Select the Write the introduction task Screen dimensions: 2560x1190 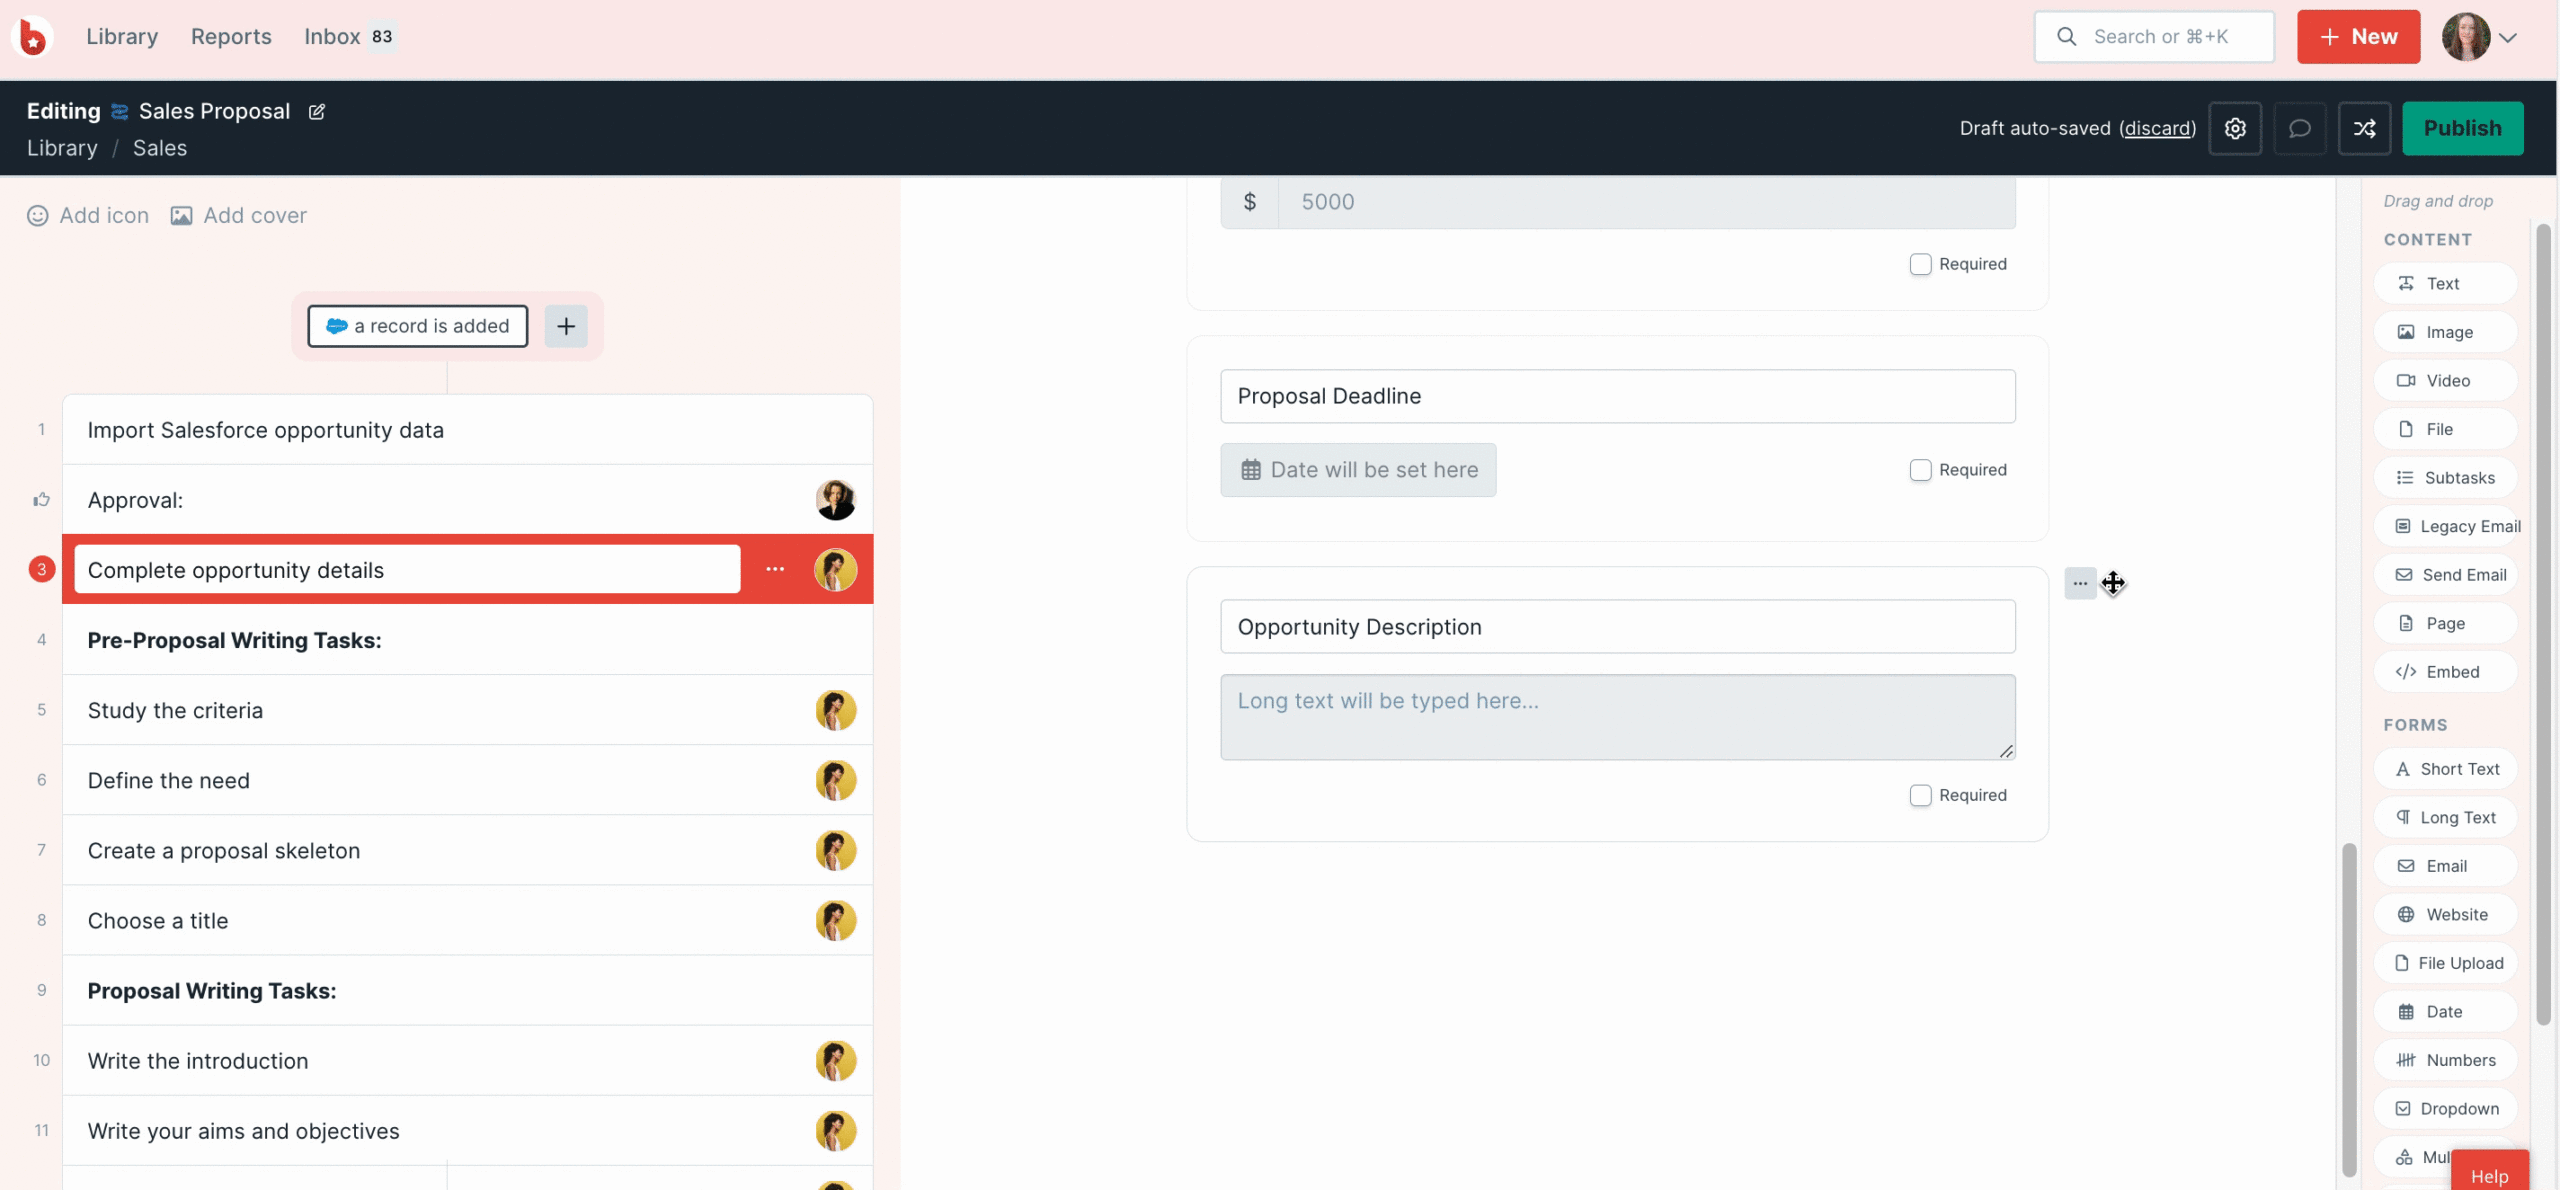(468, 1060)
